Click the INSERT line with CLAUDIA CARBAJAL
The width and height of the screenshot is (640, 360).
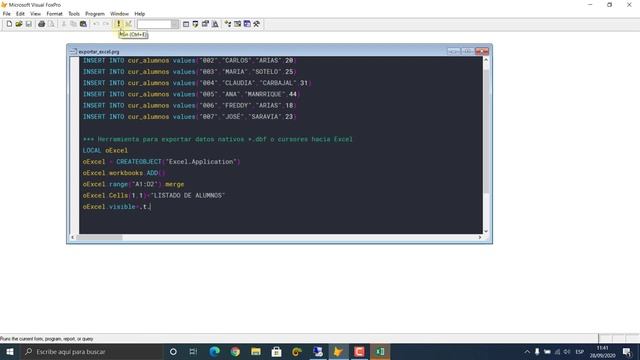pos(197,83)
